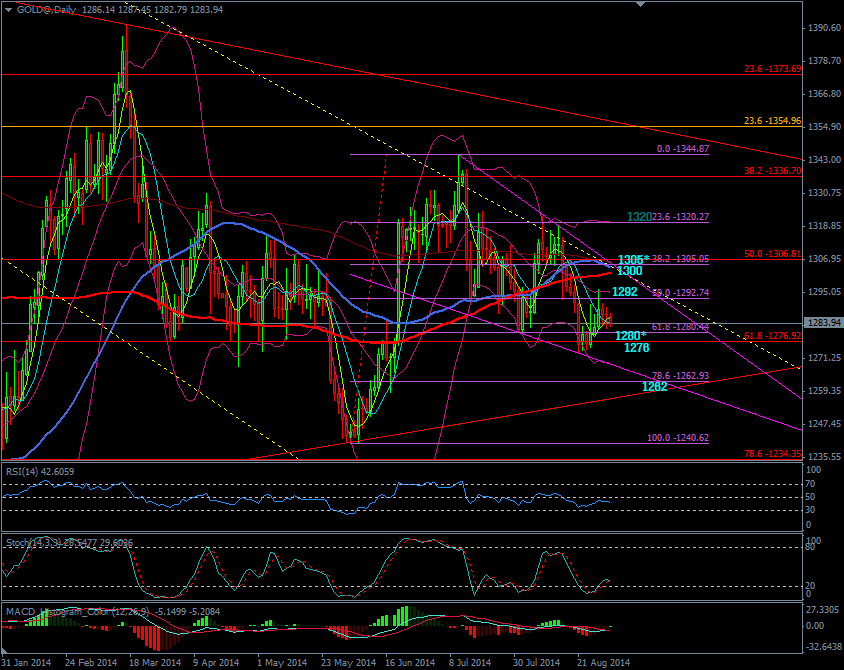Click the RSI scale level 70

tap(812, 483)
